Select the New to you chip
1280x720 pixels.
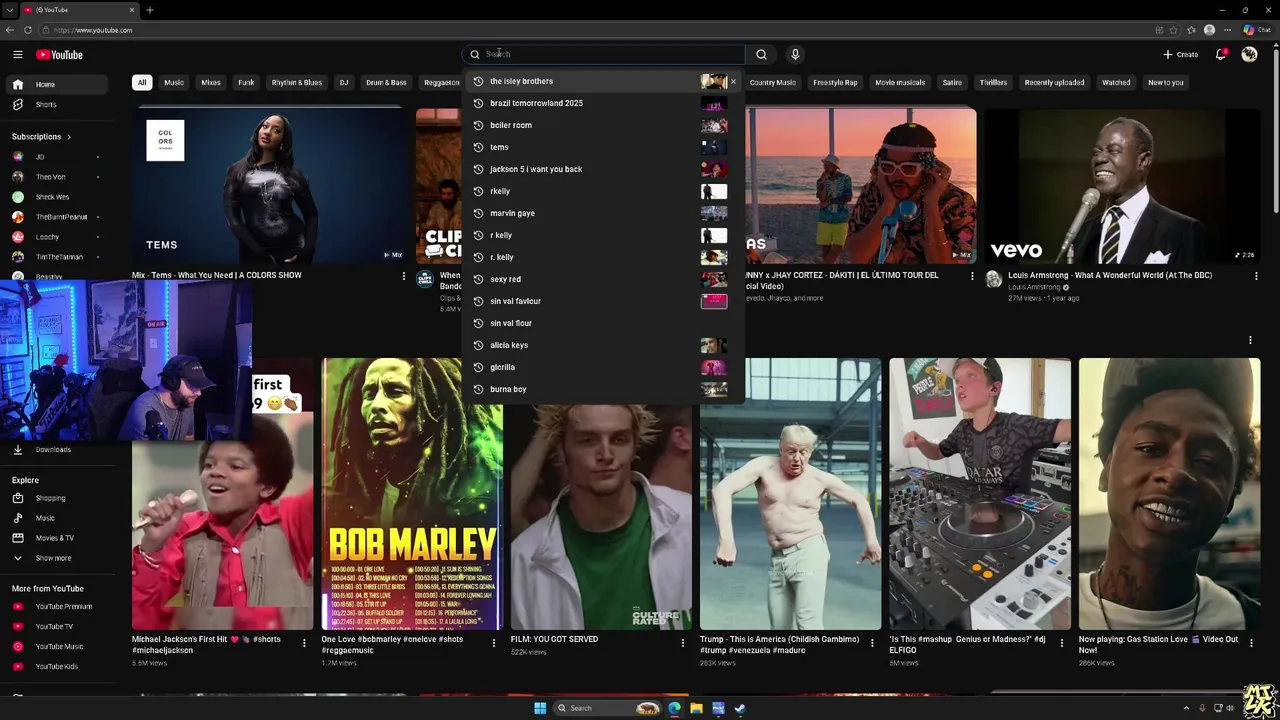point(1166,83)
